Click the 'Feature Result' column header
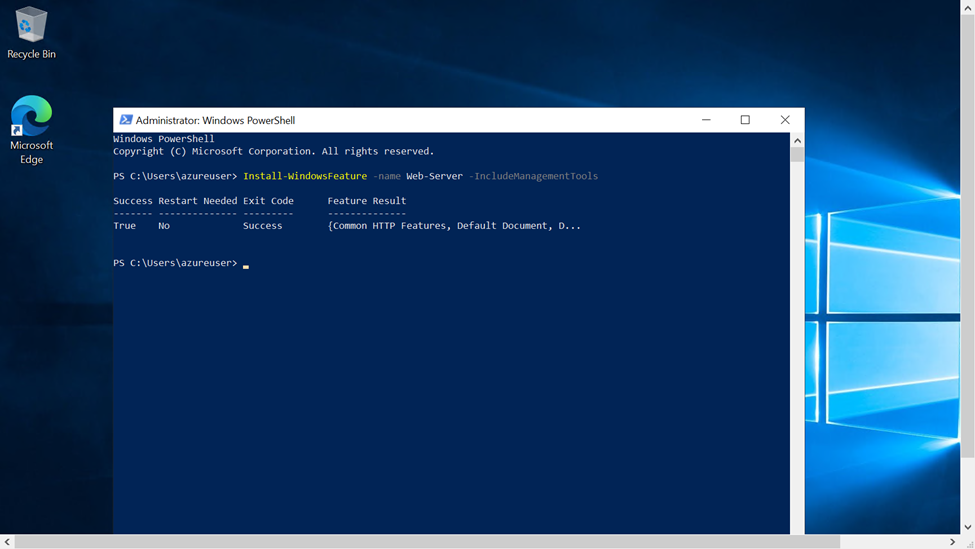 [367, 201]
